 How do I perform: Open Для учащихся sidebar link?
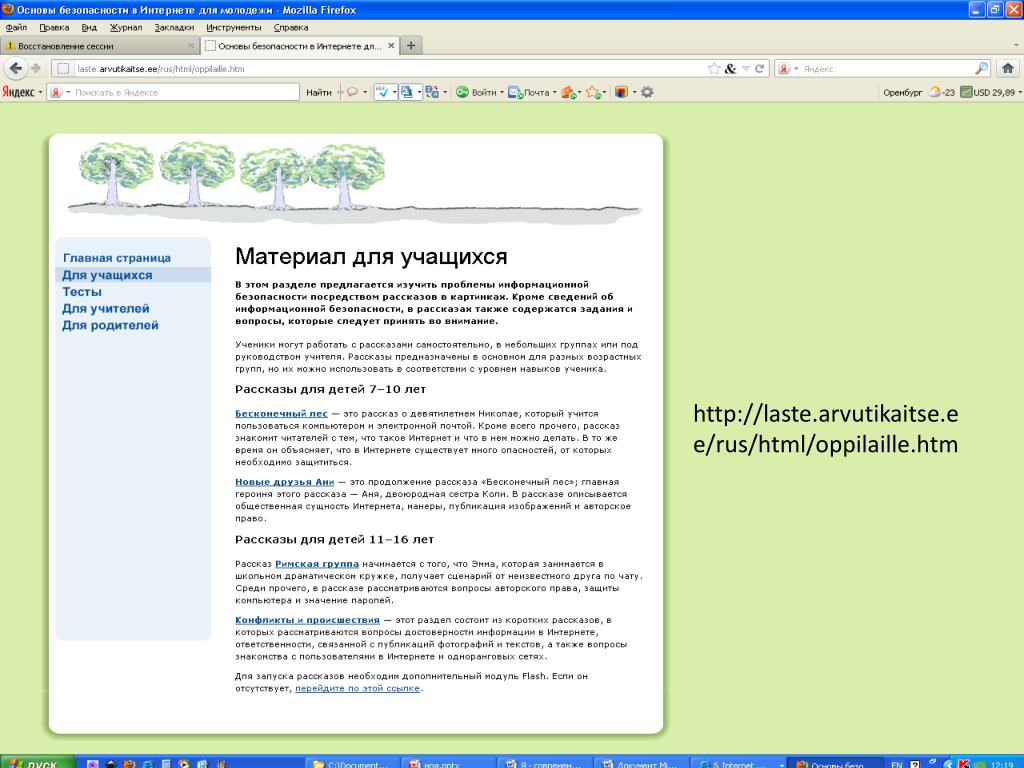pos(107,275)
